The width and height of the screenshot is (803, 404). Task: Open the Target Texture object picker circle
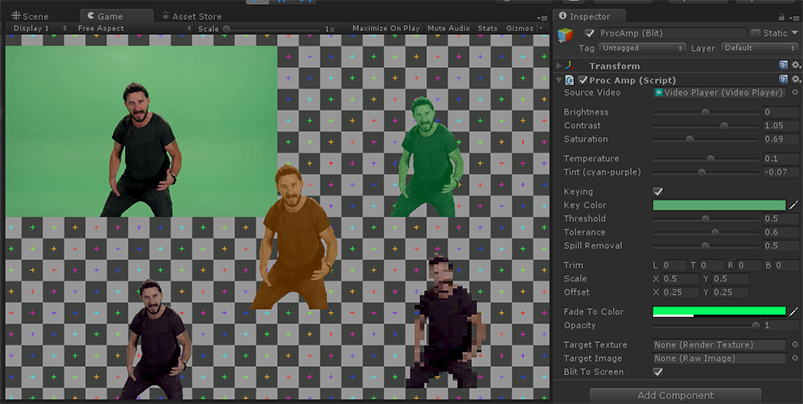click(793, 345)
